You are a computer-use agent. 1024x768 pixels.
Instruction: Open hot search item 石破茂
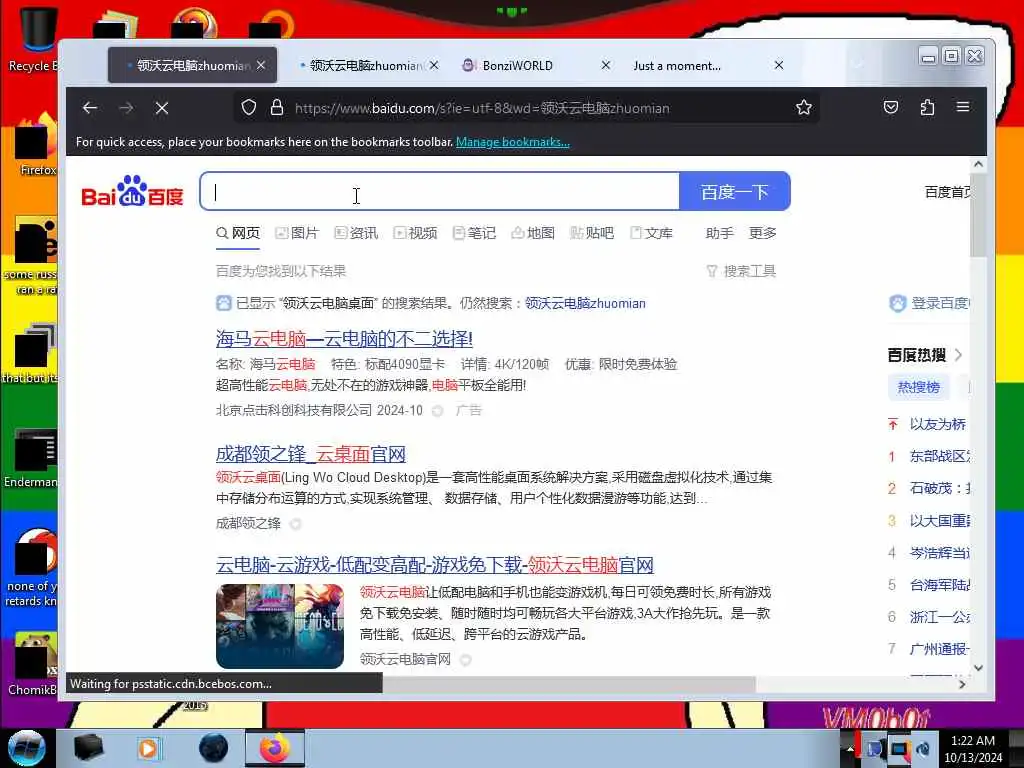[x=940, y=488]
